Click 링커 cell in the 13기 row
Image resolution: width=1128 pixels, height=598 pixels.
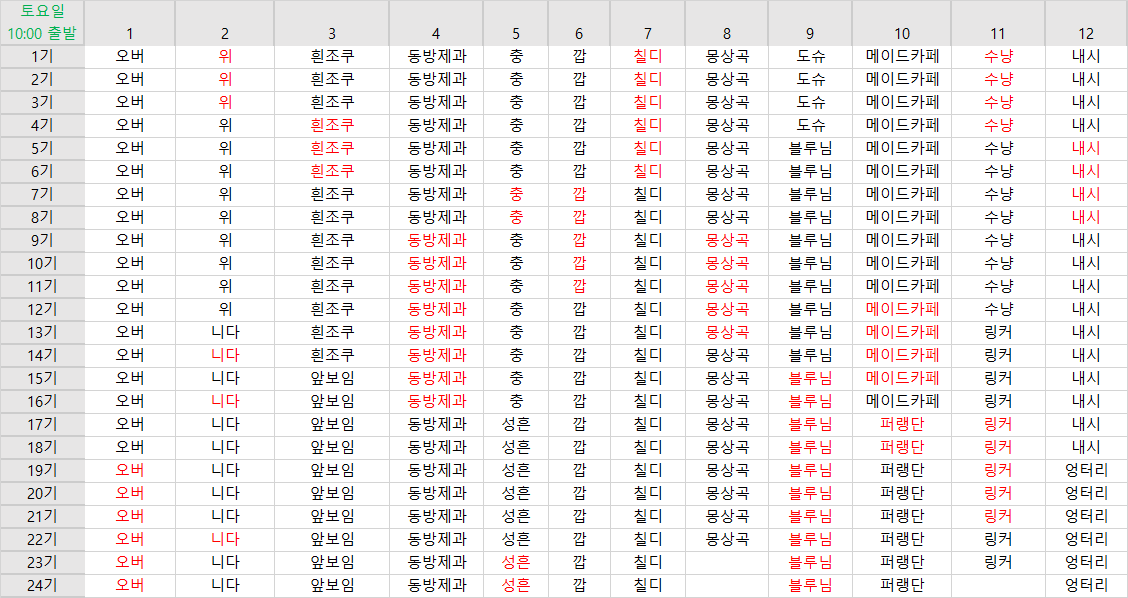click(x=998, y=332)
